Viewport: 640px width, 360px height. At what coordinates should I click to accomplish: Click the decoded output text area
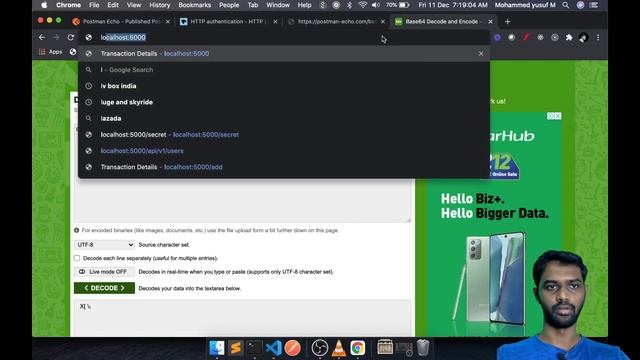click(x=242, y=318)
